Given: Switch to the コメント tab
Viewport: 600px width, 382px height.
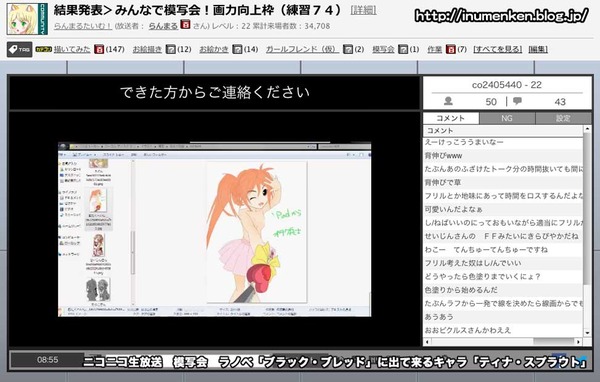Looking at the screenshot, I should (451, 118).
